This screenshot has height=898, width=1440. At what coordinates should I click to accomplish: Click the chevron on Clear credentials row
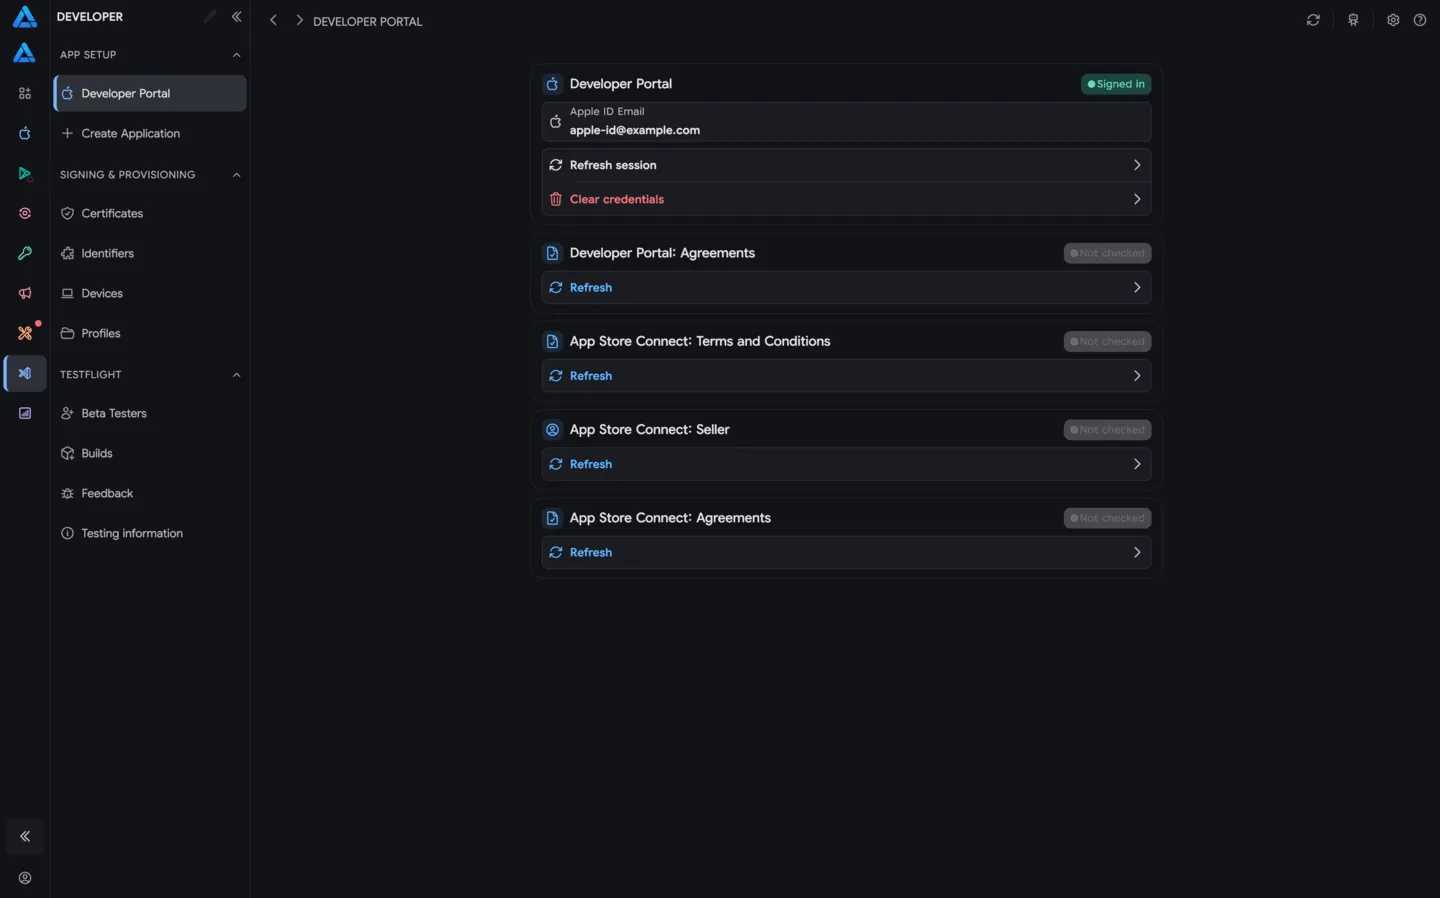point(1137,199)
